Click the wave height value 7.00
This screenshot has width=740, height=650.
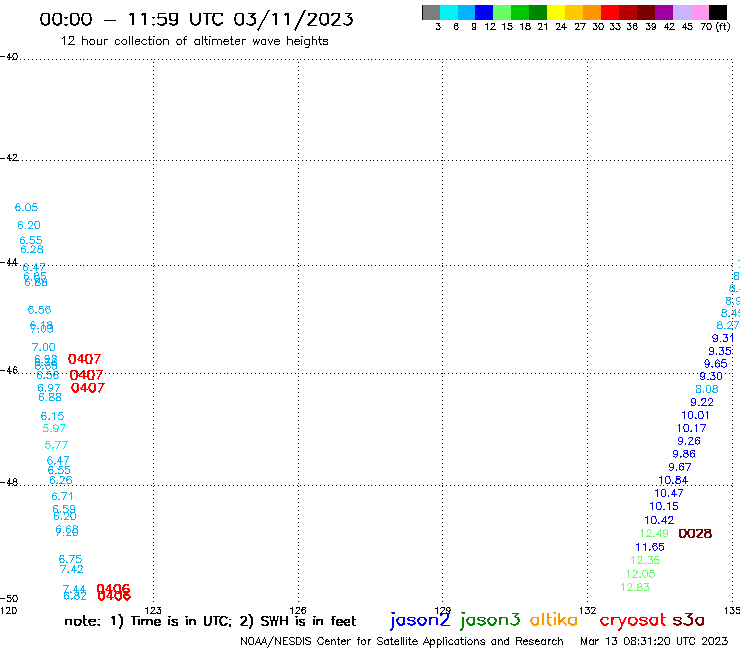pos(43,347)
